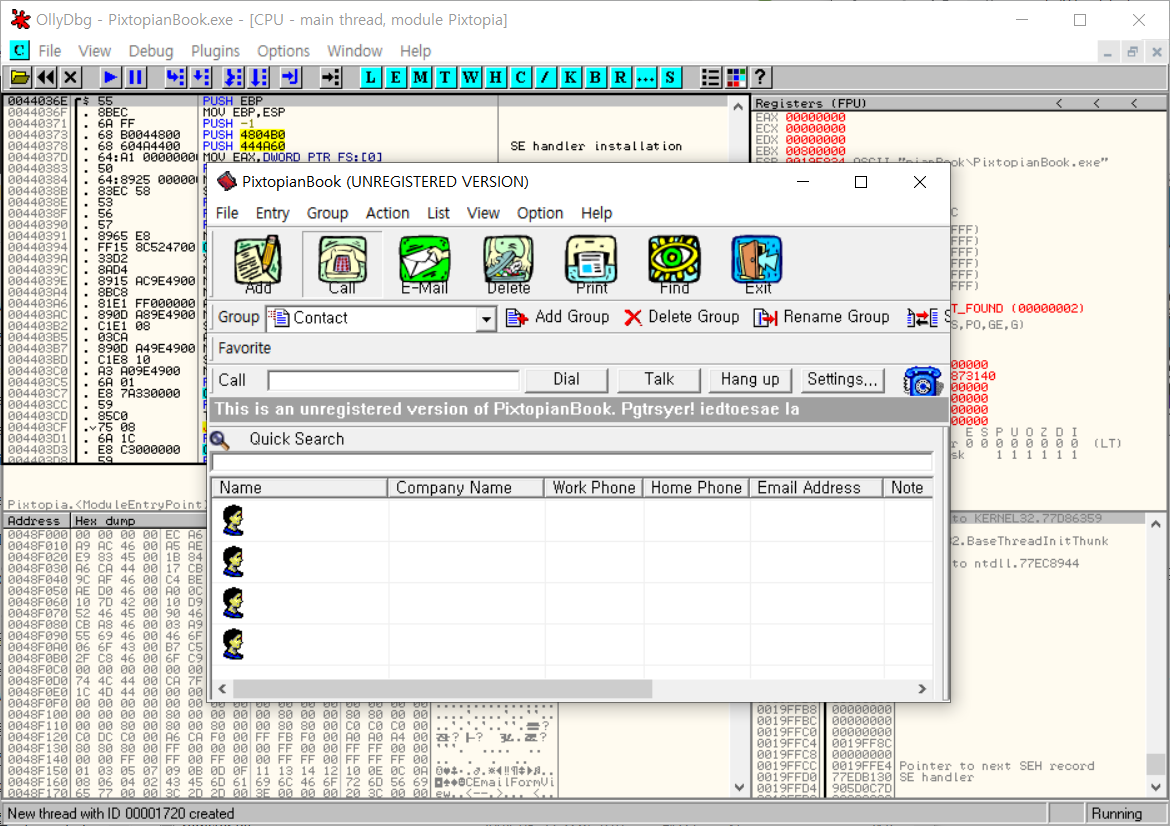Open PixtopianBook Group menu
The height and width of the screenshot is (826, 1170).
(x=328, y=213)
